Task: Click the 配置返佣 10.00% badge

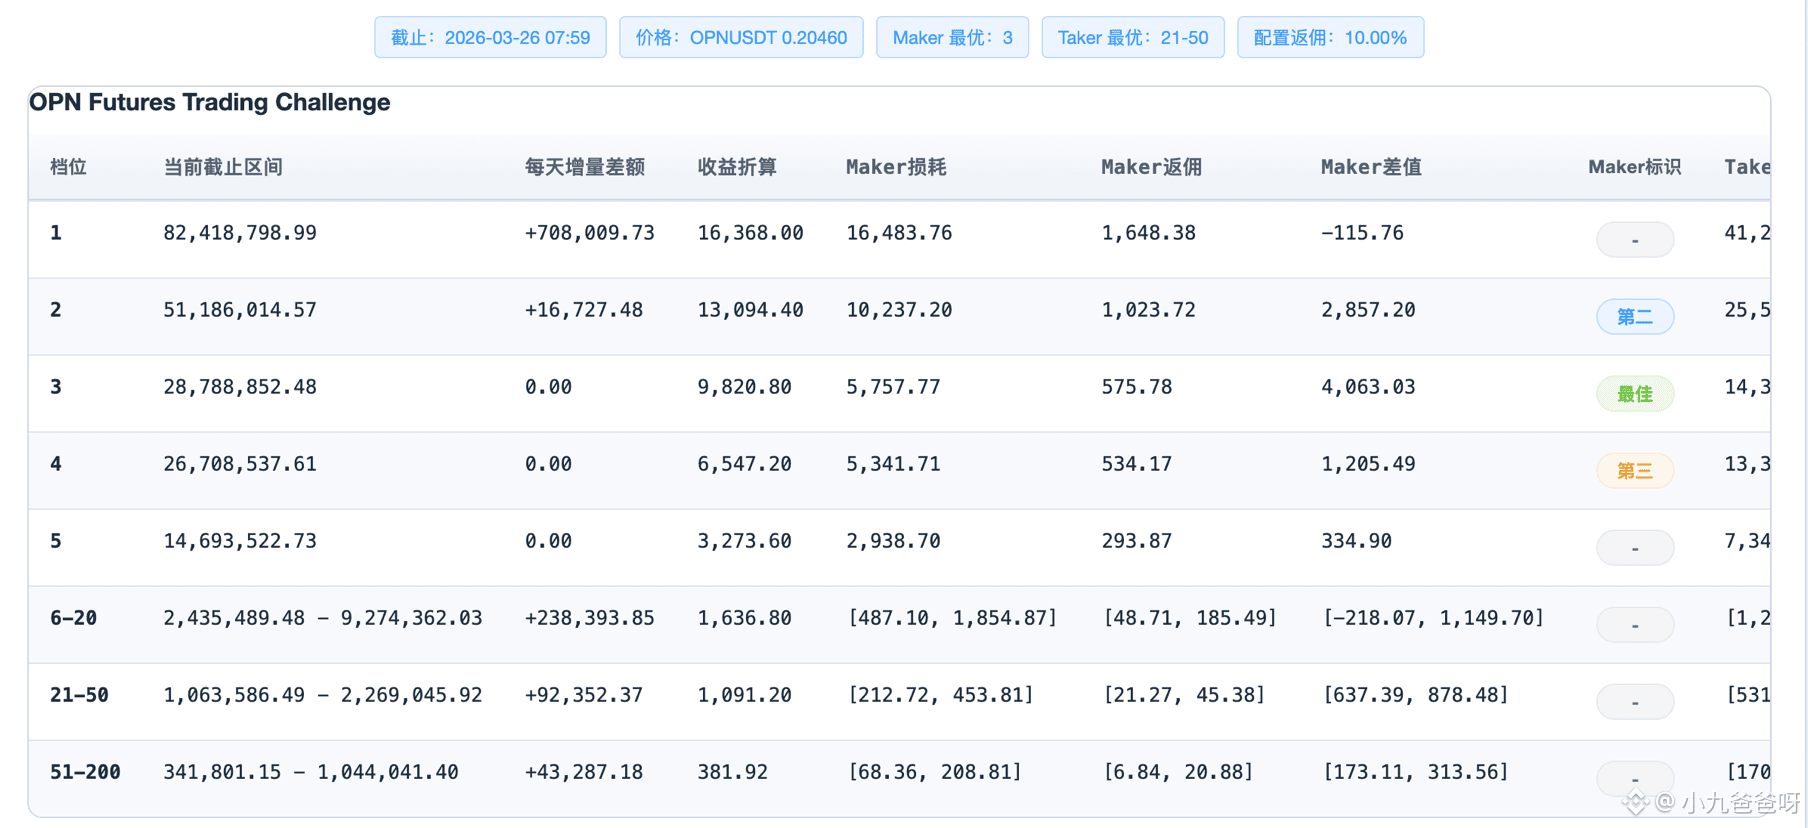Action: (x=1330, y=38)
